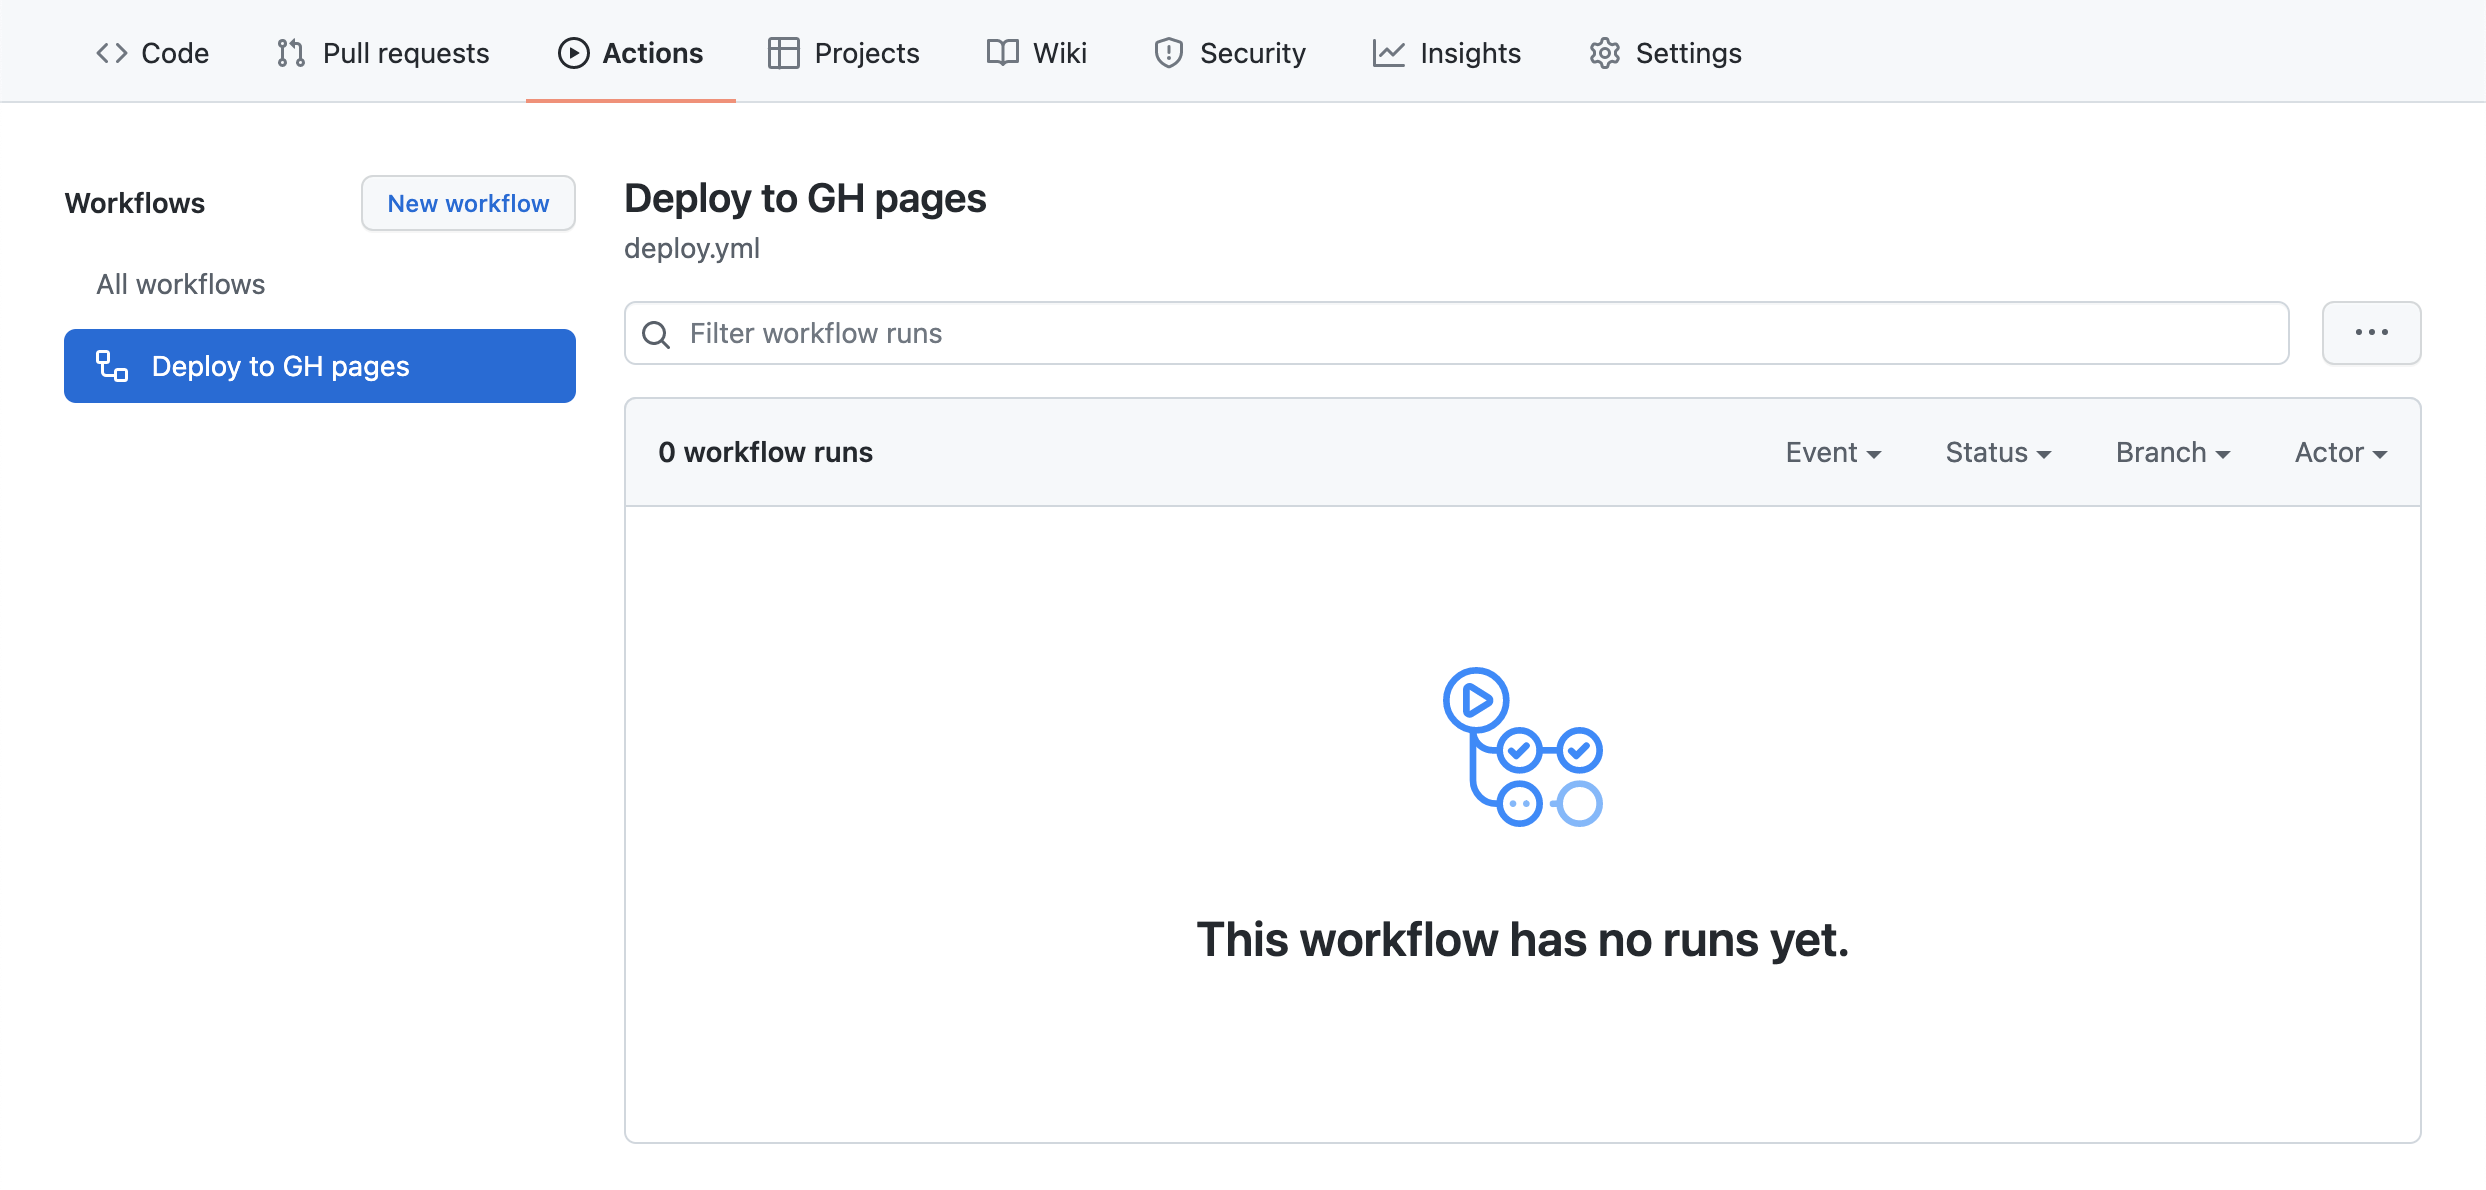The height and width of the screenshot is (1190, 2486).
Task: Click the Code brackets icon
Action: (x=111, y=53)
